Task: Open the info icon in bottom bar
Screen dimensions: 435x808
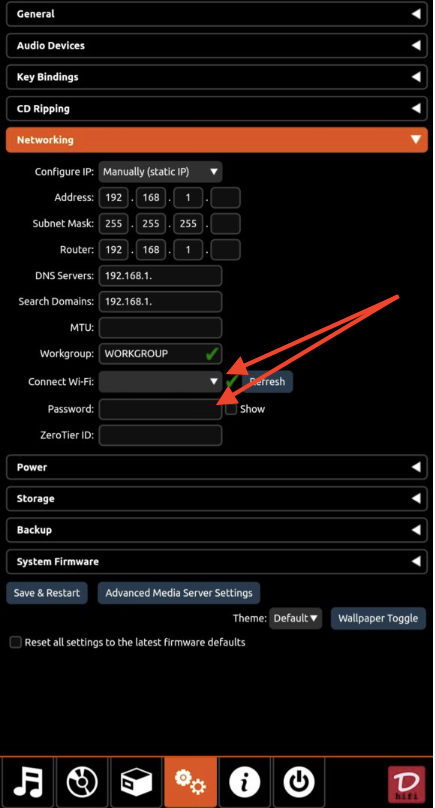Action: (244, 783)
